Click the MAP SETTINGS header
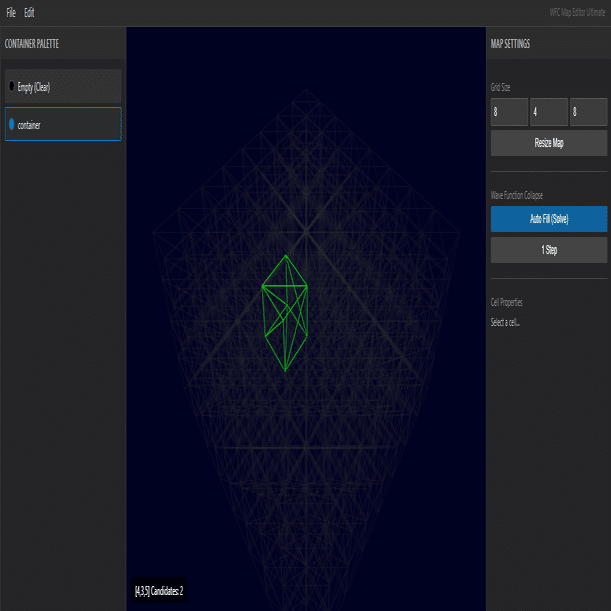This screenshot has width=611, height=611. click(510, 44)
